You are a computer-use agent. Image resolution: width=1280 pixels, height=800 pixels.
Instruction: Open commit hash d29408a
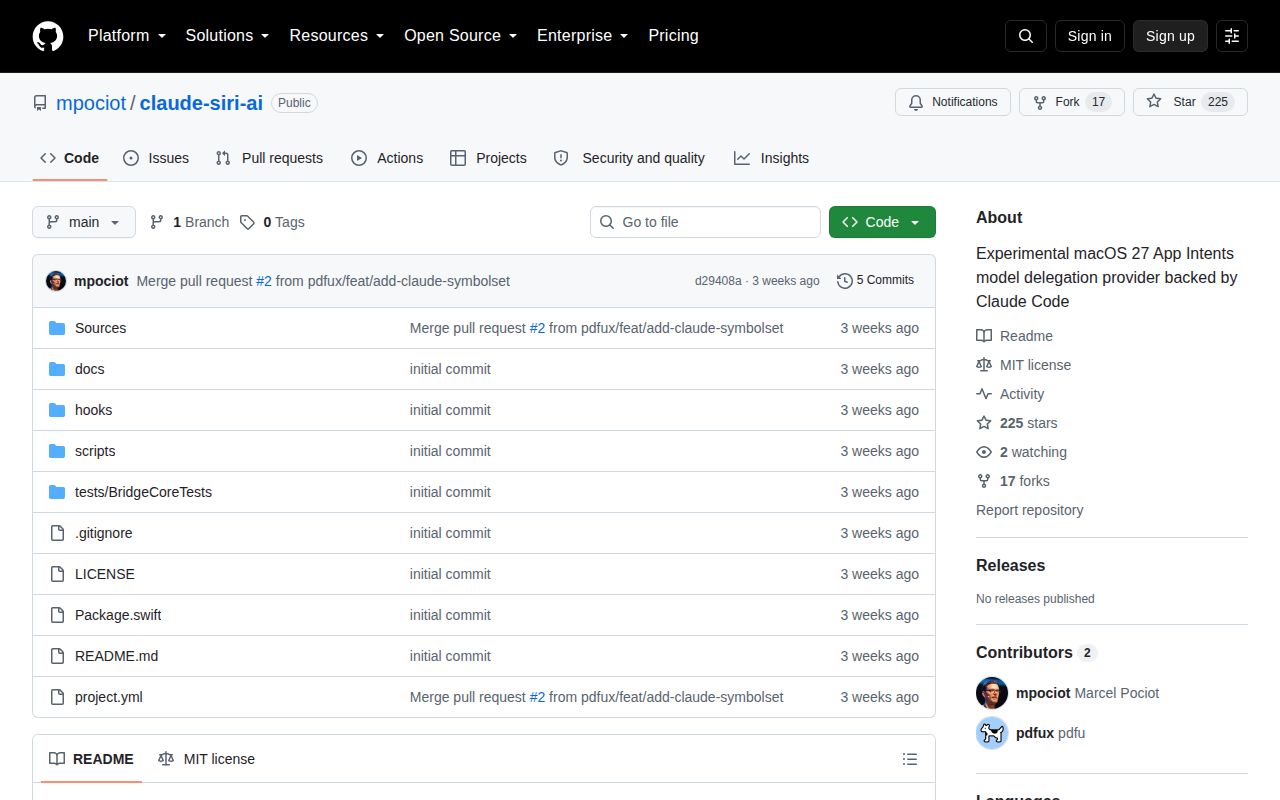[x=718, y=281]
